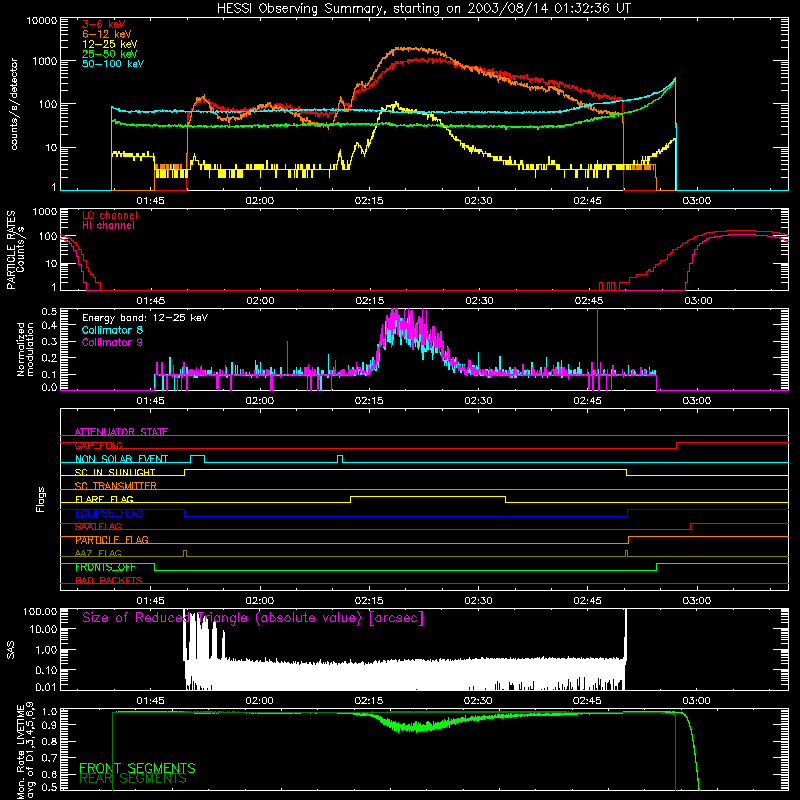Screen dimensions: 800x800
Task: Click the HESSI Observing Summary title text
Action: coord(424,8)
